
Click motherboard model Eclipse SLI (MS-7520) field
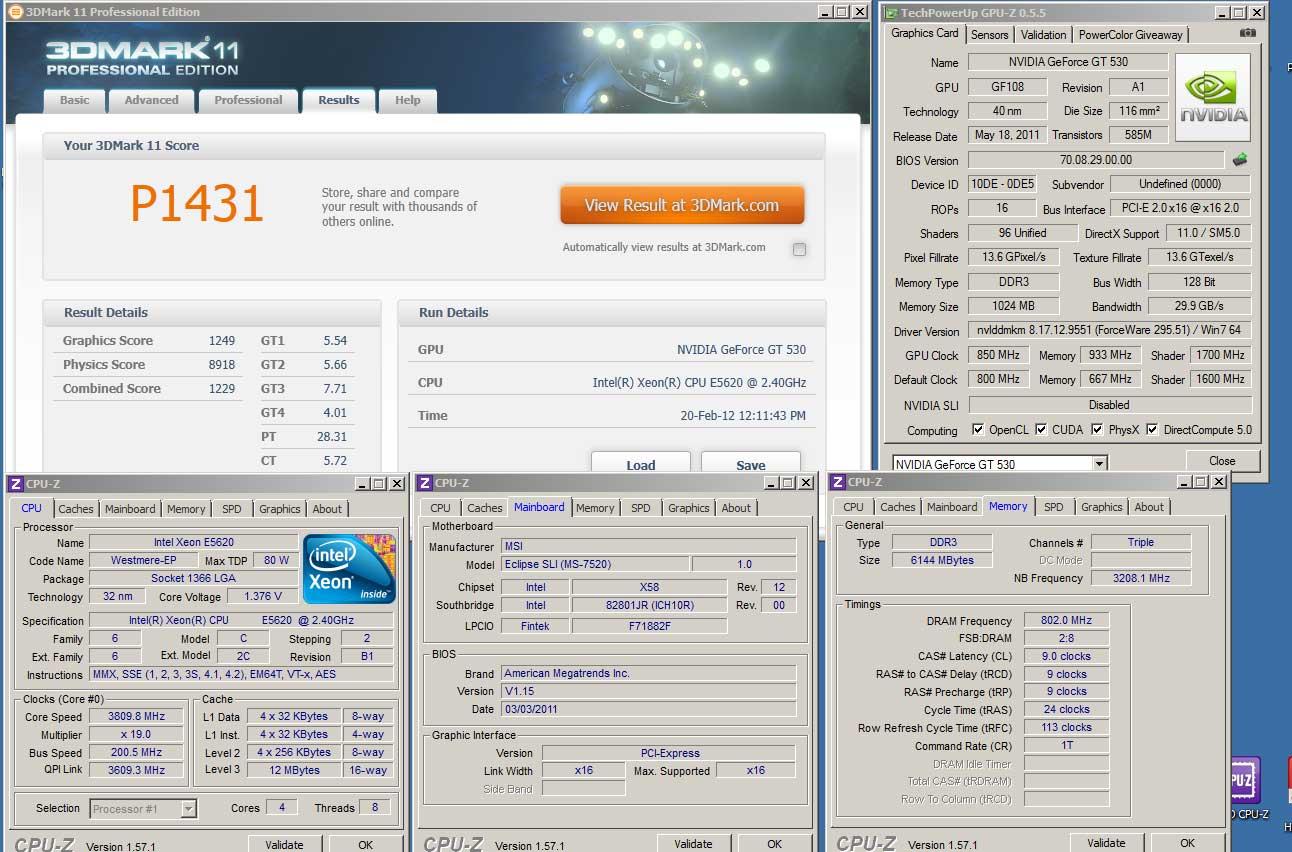click(594, 565)
